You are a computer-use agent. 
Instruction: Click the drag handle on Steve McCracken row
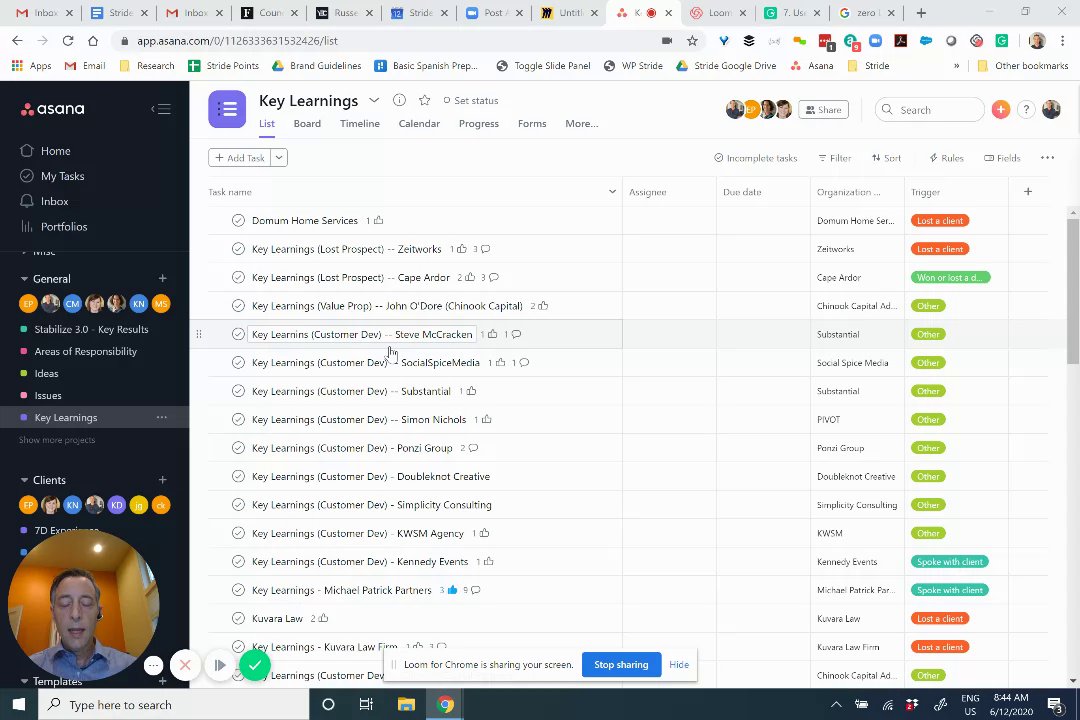(199, 334)
